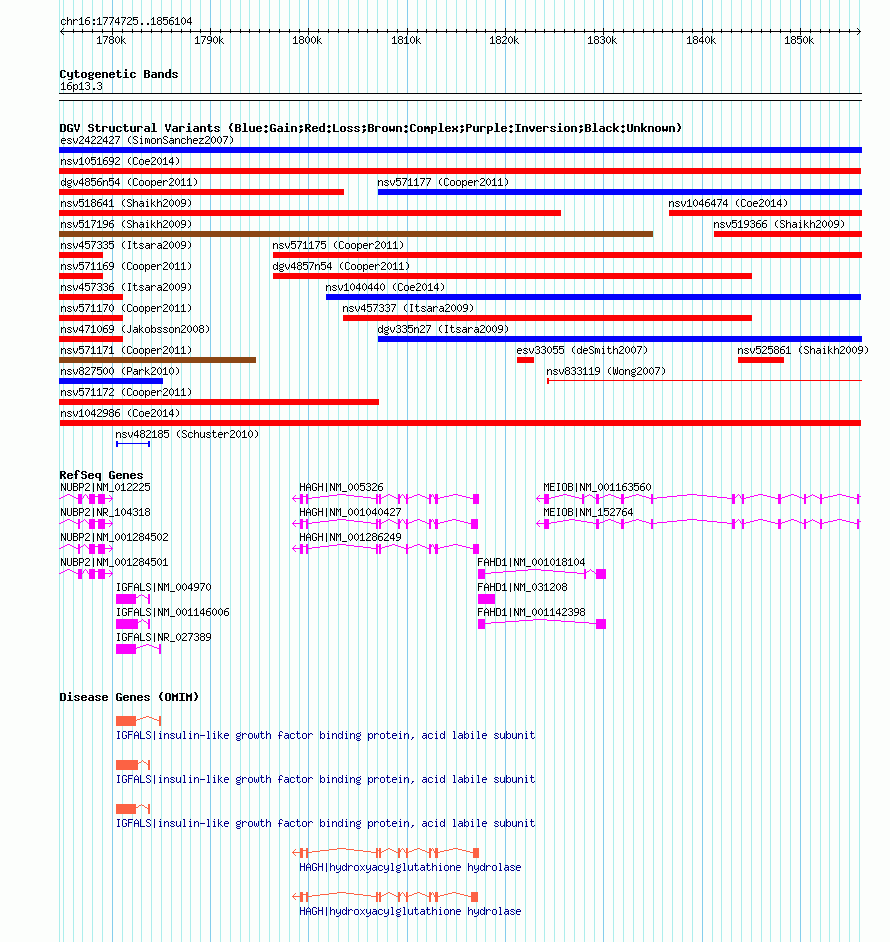Screen dimensions: 890x942
Task: Click the 1780k ruler mark
Action: pos(111,41)
